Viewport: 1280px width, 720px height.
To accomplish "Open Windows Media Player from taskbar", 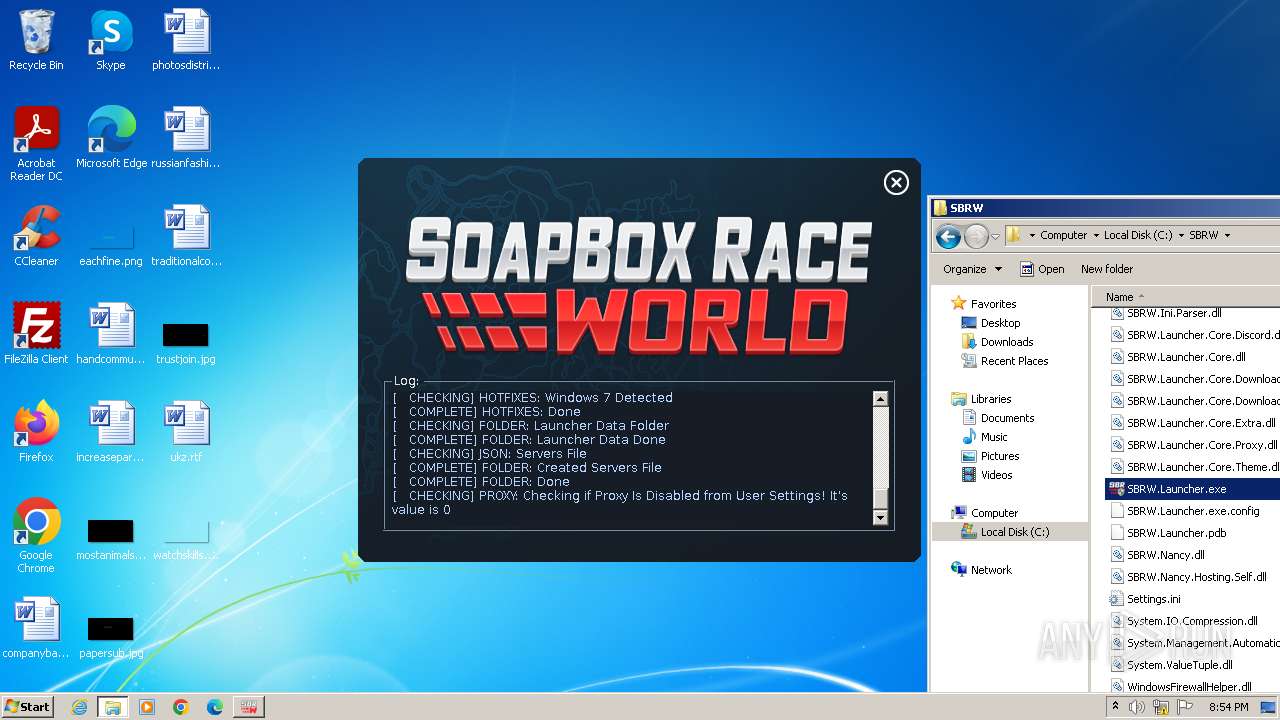I will pyautogui.click(x=147, y=707).
